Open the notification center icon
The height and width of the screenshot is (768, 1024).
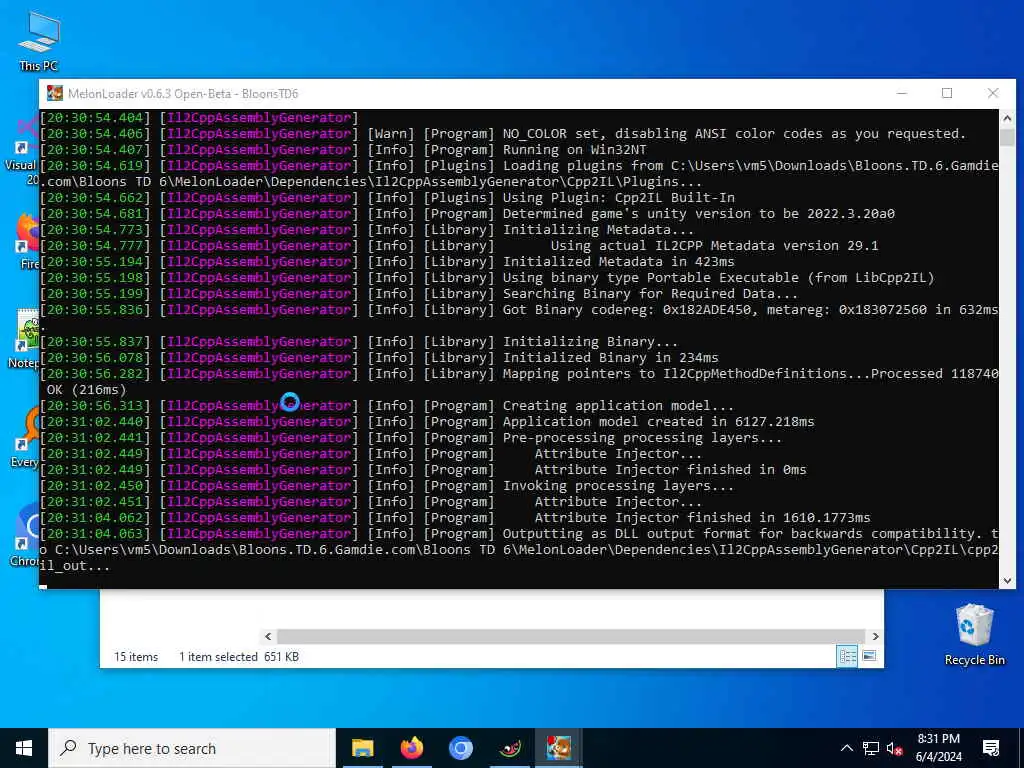click(991, 748)
